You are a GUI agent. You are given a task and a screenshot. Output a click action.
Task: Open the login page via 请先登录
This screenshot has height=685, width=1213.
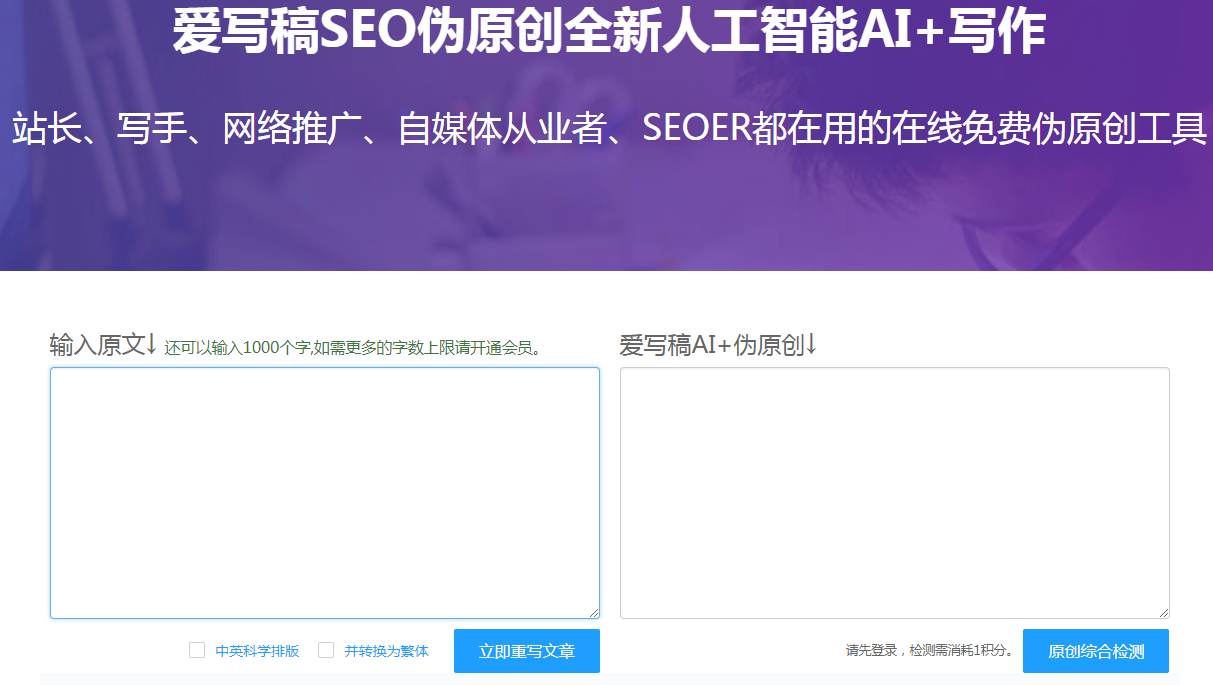point(872,650)
